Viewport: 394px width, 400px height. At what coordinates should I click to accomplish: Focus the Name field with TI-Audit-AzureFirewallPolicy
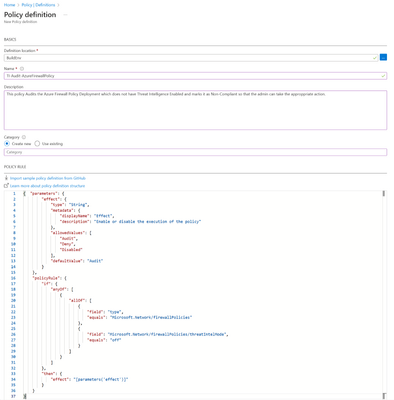click(195, 76)
